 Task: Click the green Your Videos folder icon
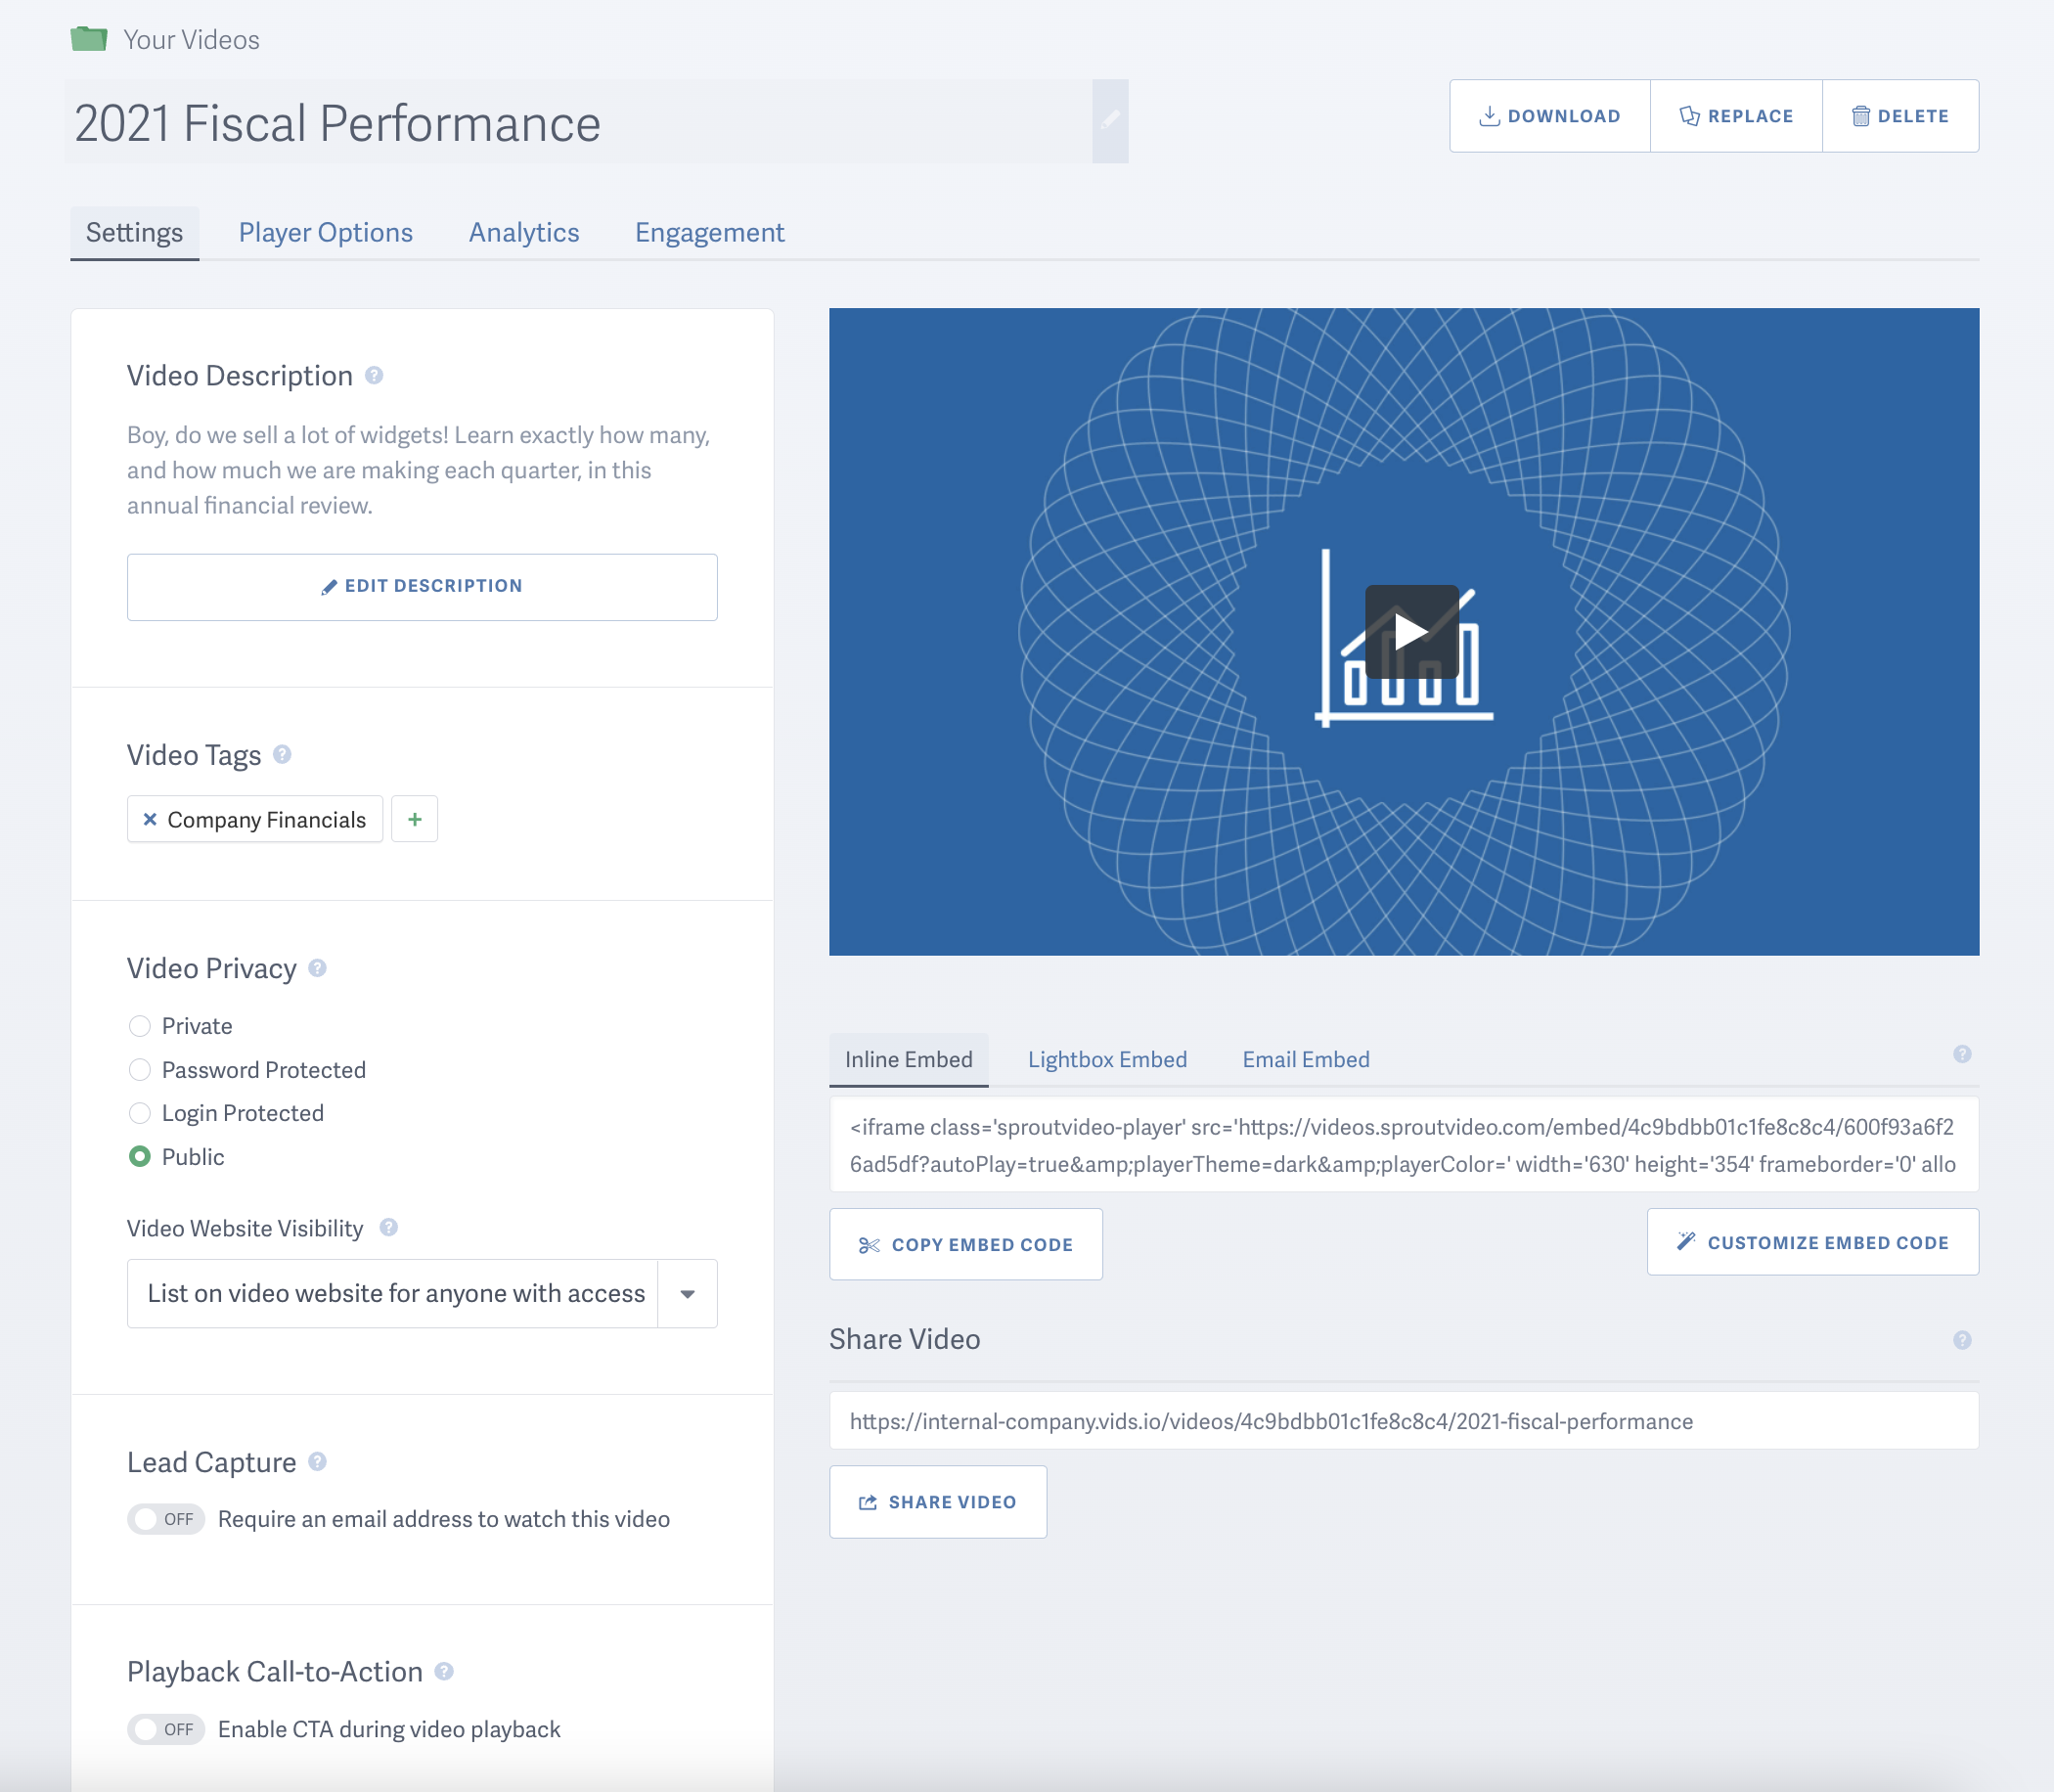coord(89,39)
